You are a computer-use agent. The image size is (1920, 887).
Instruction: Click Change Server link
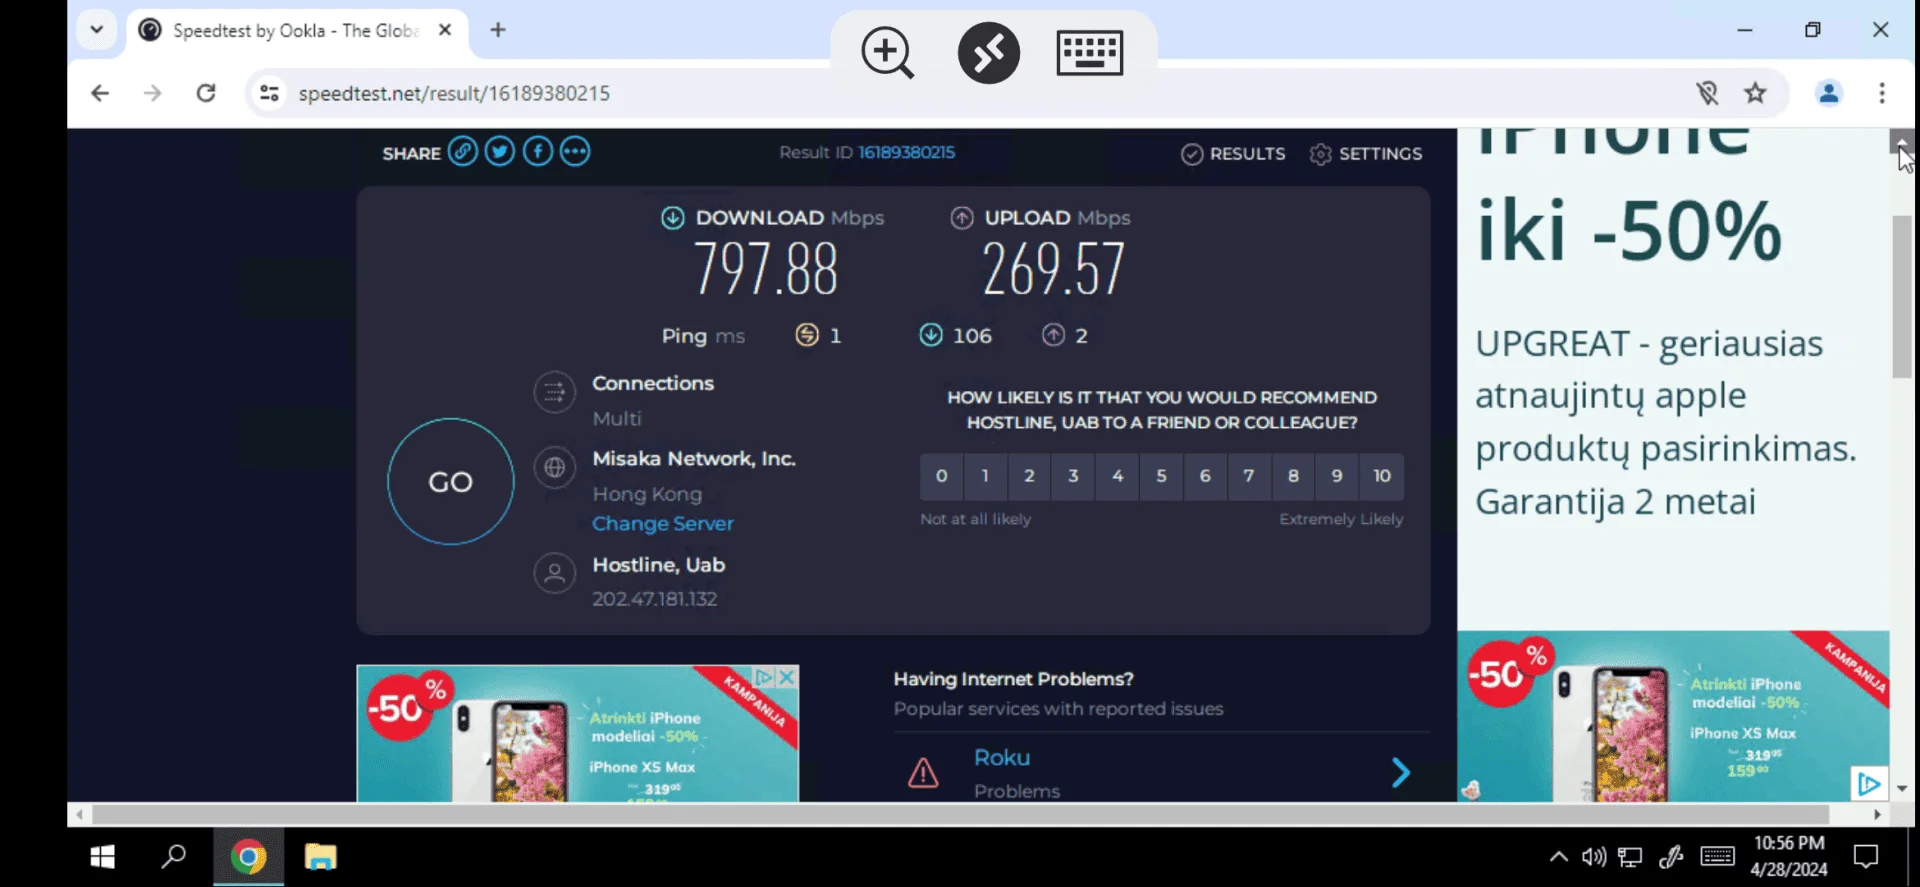click(x=662, y=524)
